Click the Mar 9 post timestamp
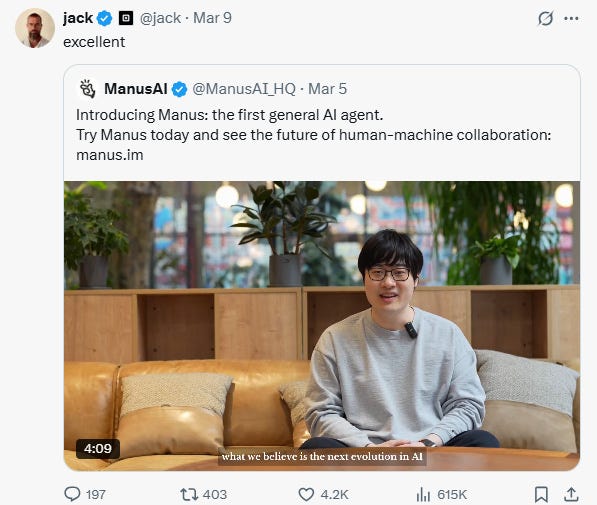This screenshot has height=505, width=597. click(x=212, y=18)
